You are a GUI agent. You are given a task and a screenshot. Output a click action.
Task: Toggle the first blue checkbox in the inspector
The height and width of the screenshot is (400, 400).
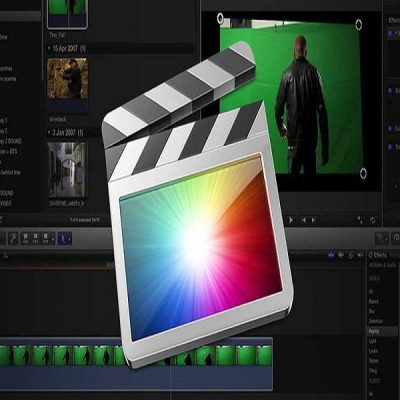click(390, 33)
